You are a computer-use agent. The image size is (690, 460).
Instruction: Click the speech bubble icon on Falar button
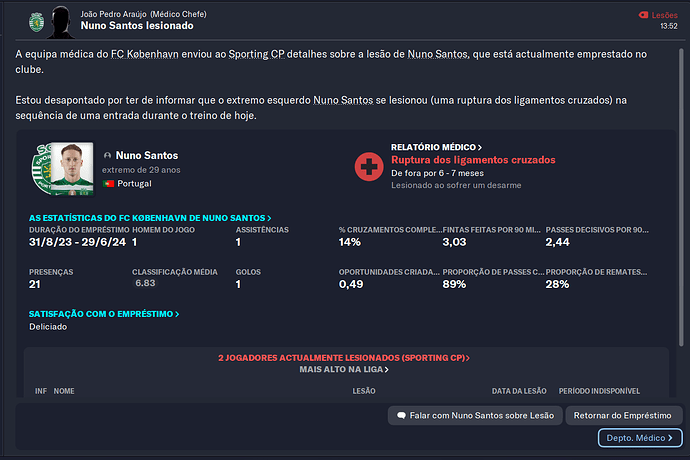(x=401, y=416)
